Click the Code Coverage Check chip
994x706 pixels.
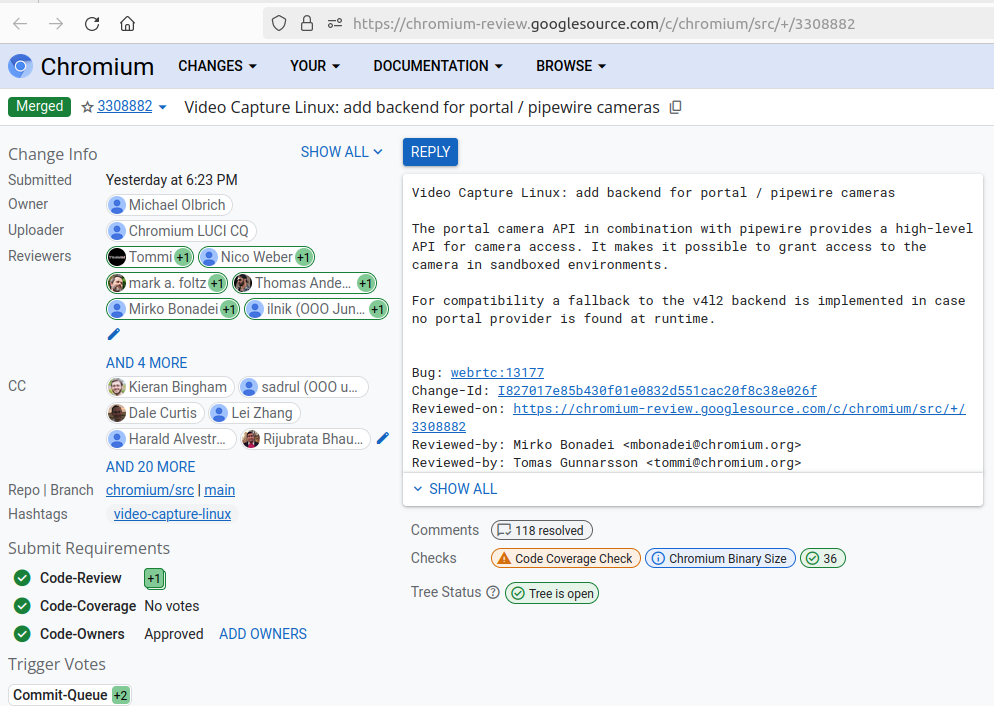565,558
